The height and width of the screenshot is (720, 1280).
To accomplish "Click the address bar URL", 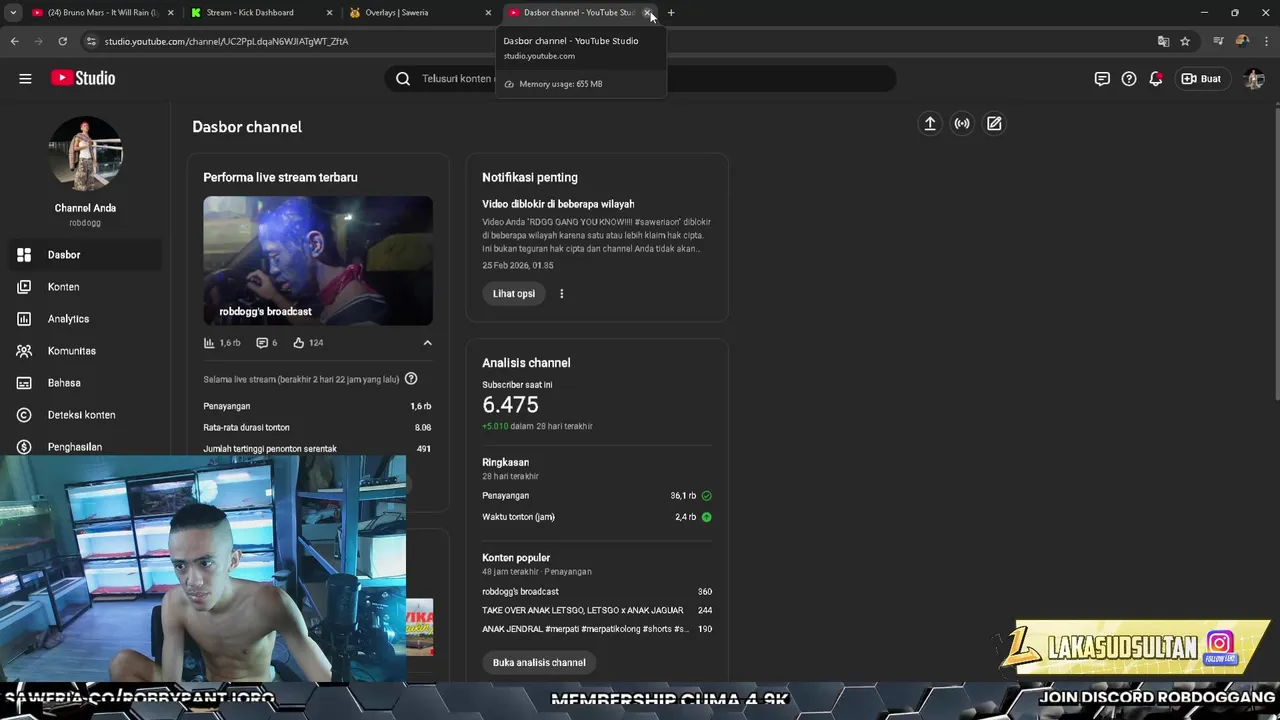I will [x=227, y=41].
